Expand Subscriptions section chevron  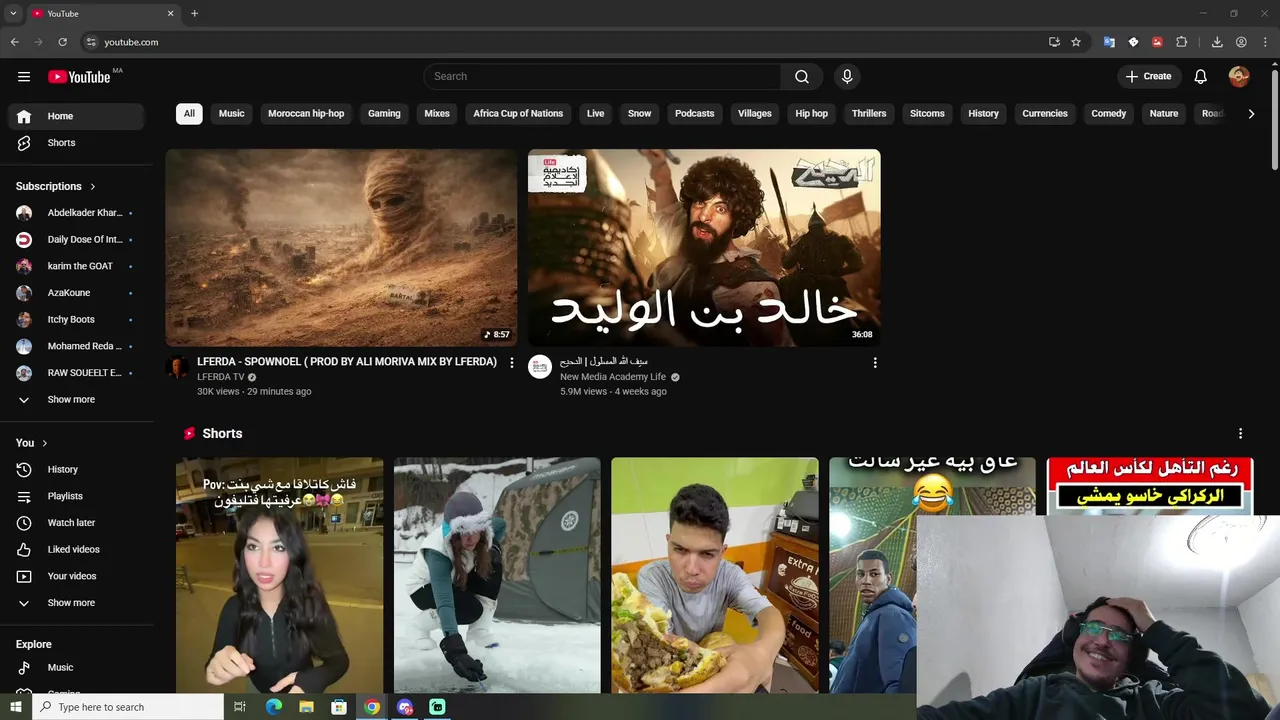click(93, 187)
